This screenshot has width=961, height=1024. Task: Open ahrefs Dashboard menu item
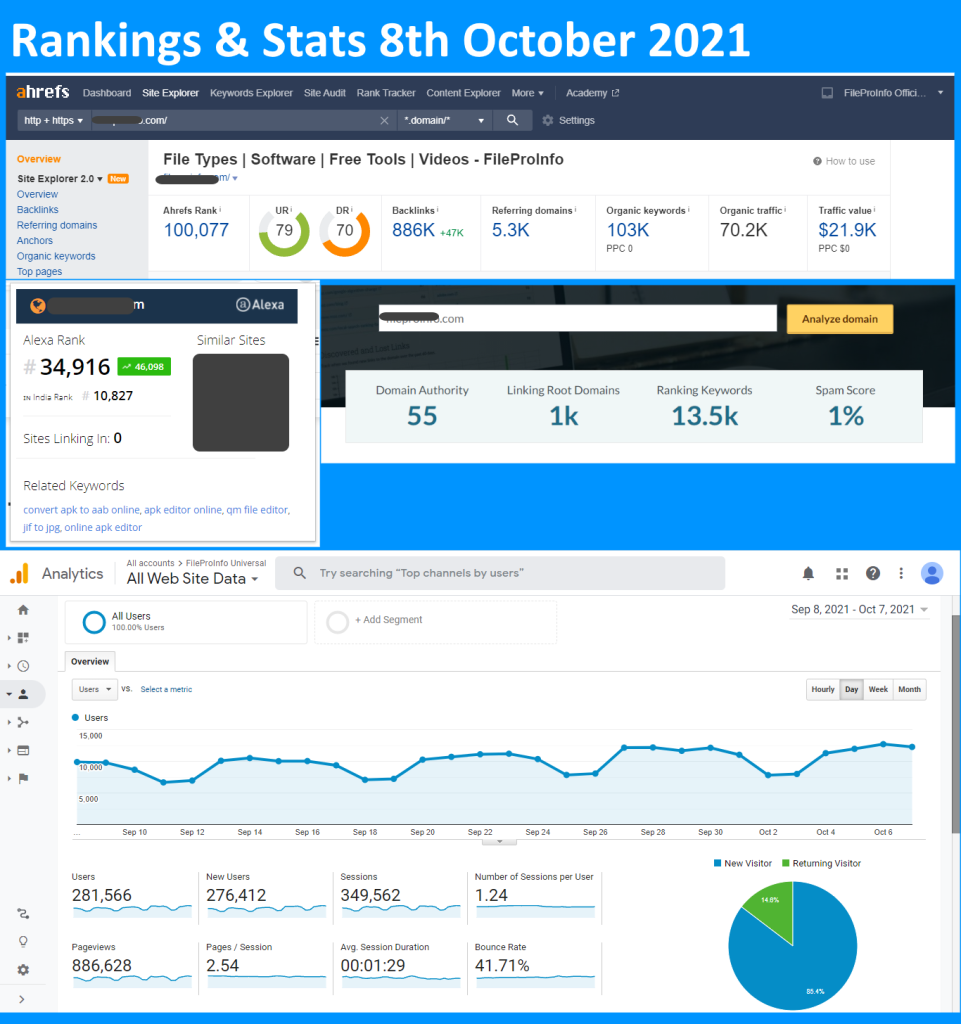click(107, 93)
